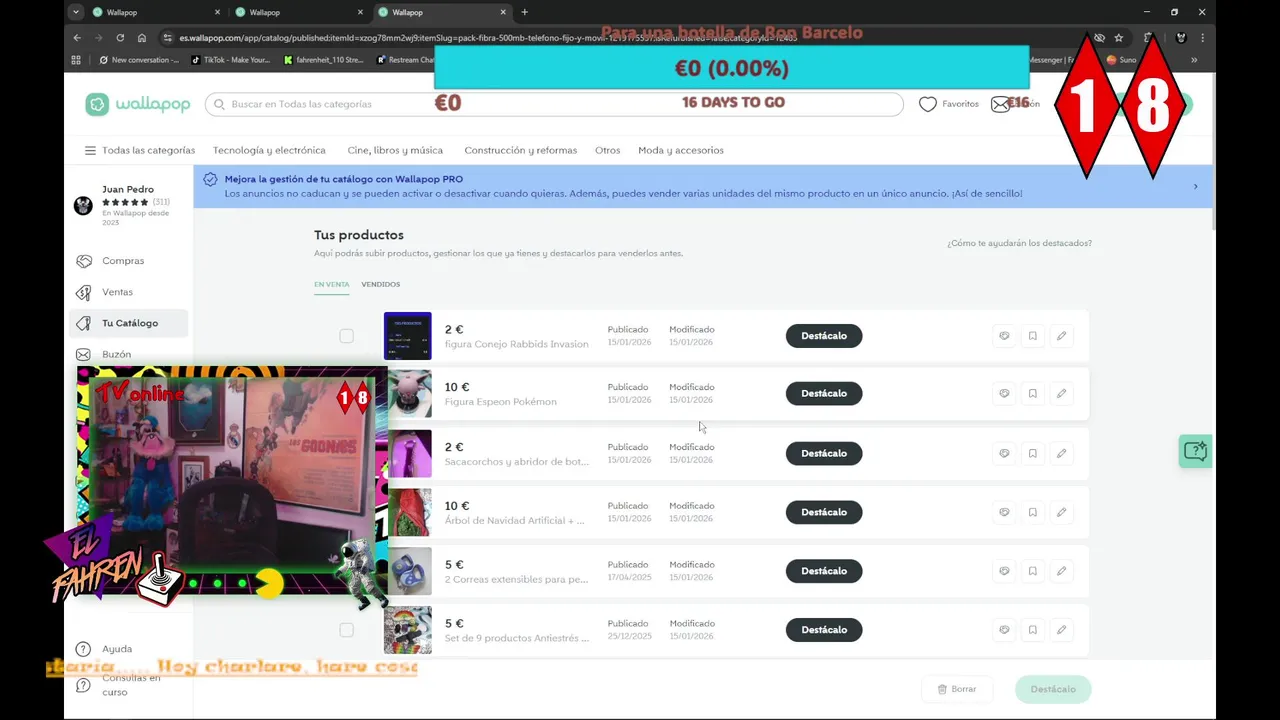
Task: Open pencil editor for the Sacacorchos listing
Action: (1061, 453)
